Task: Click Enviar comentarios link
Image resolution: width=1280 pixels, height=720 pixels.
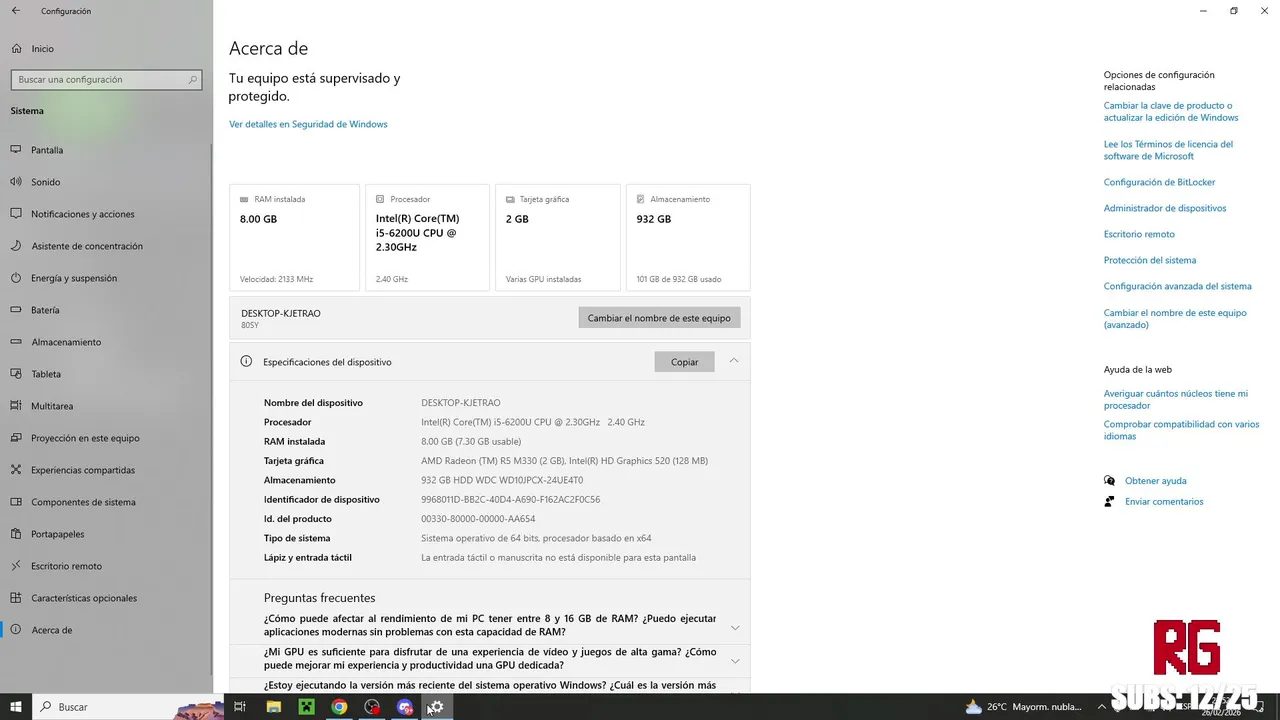Action: click(1164, 502)
